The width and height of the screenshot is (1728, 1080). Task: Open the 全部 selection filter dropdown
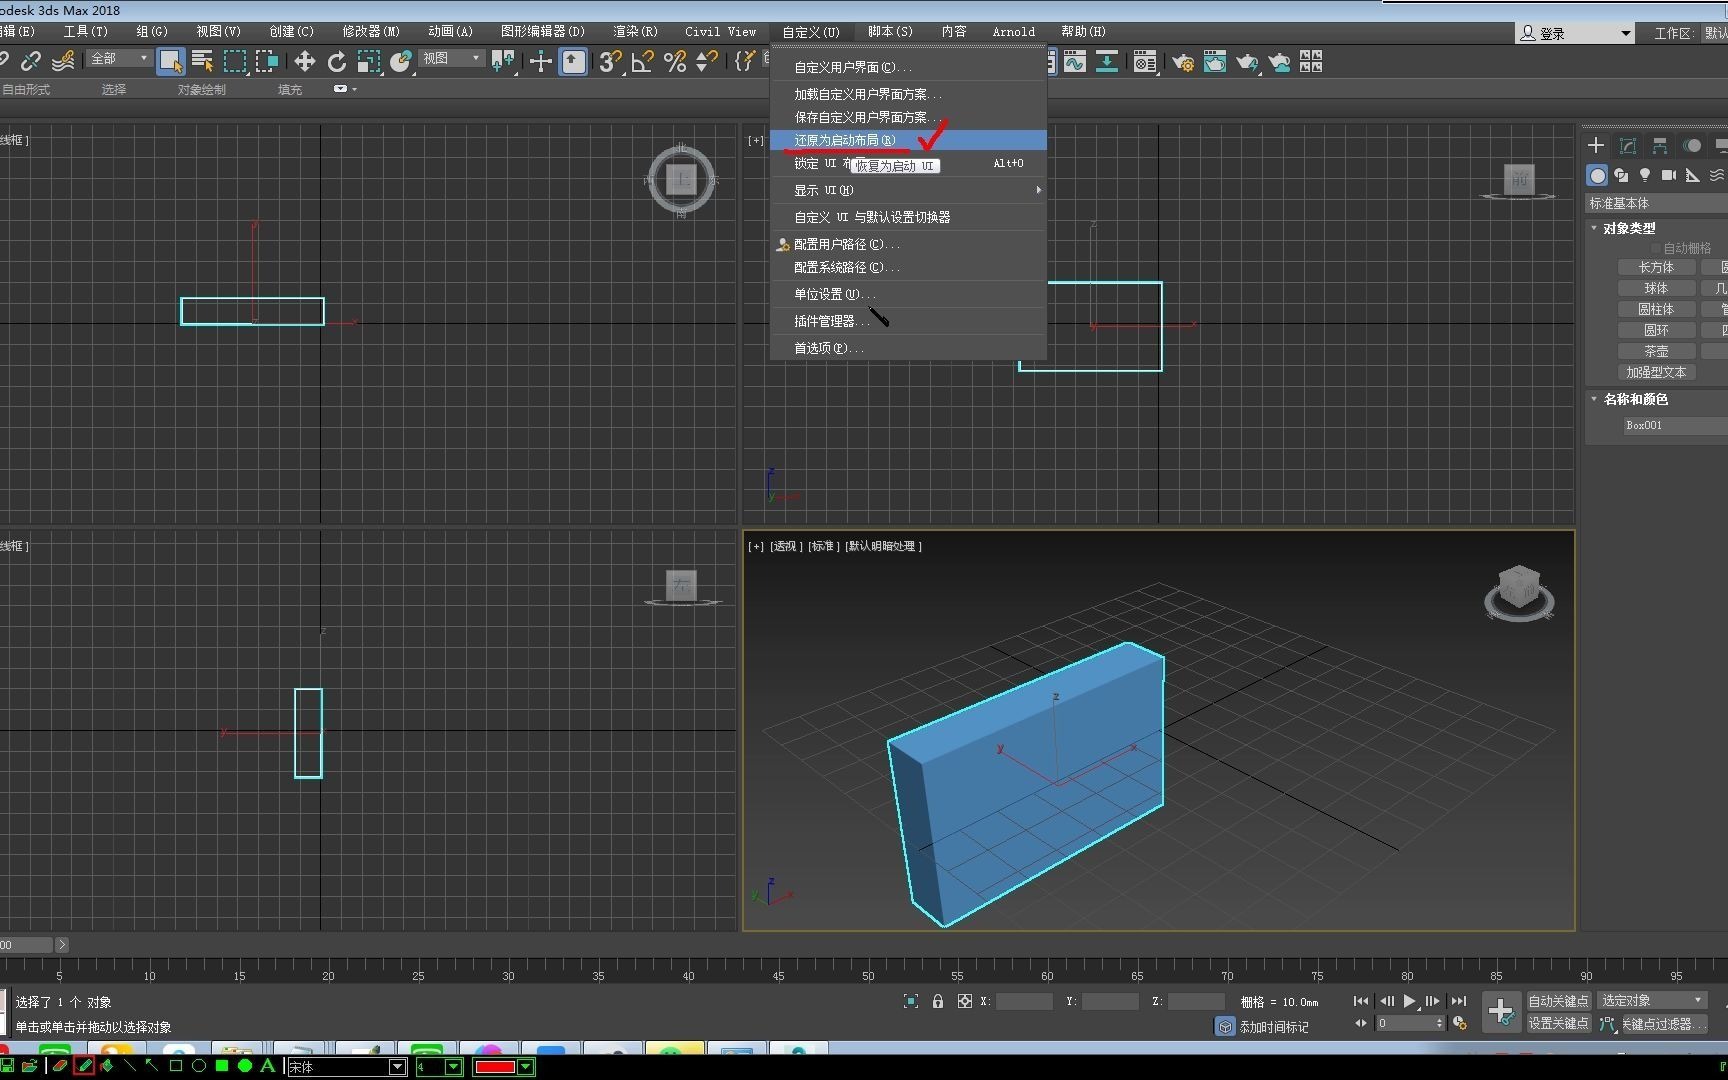(x=117, y=58)
